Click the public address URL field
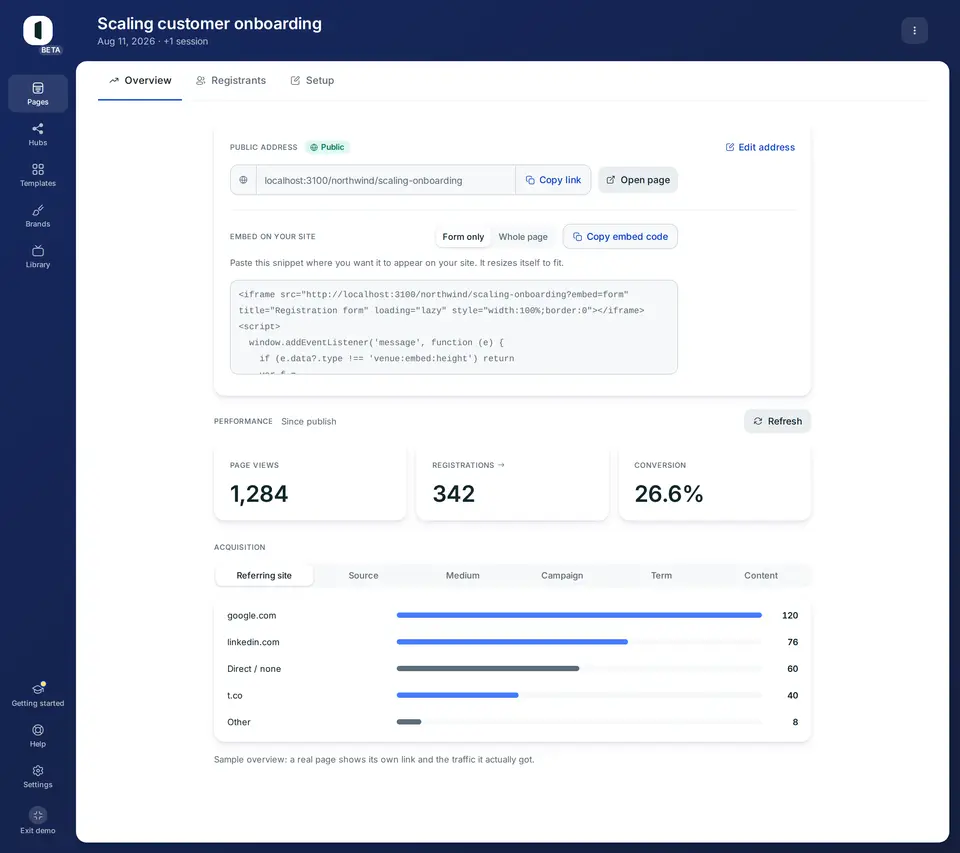960x853 pixels. [x=386, y=180]
